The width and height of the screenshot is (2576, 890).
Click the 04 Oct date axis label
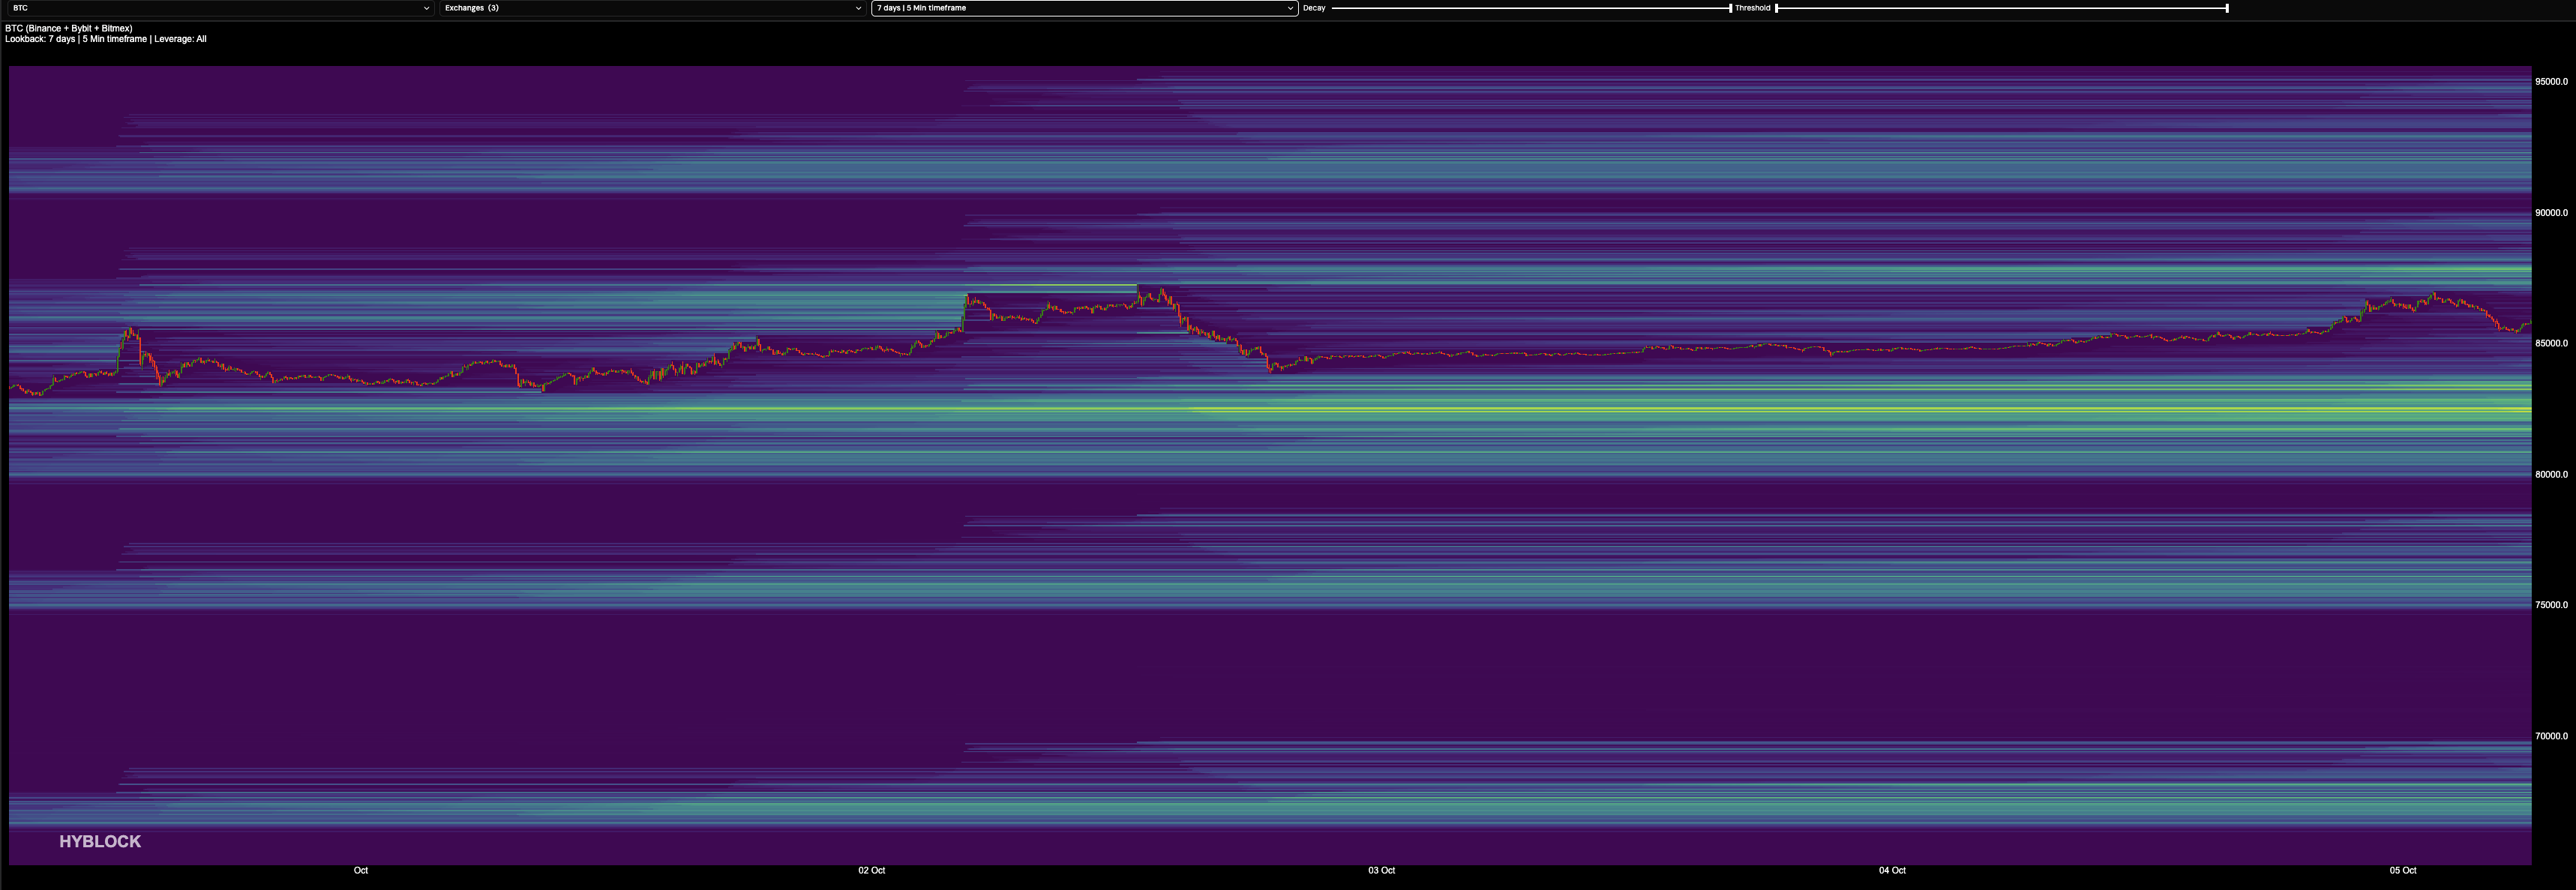tap(1892, 871)
